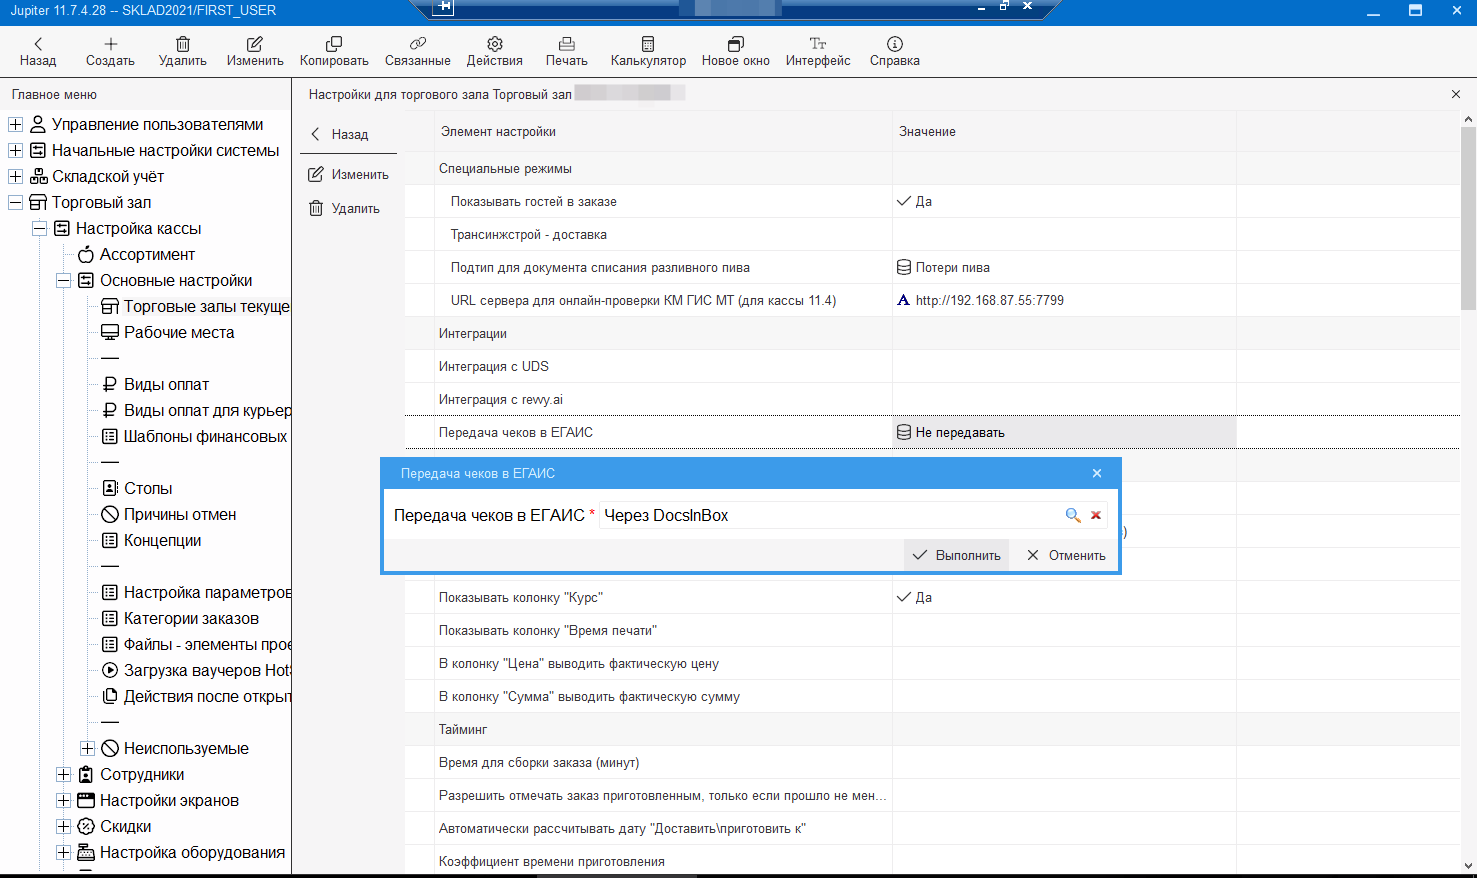
Task: Click the Связанные link icon
Action: [417, 44]
